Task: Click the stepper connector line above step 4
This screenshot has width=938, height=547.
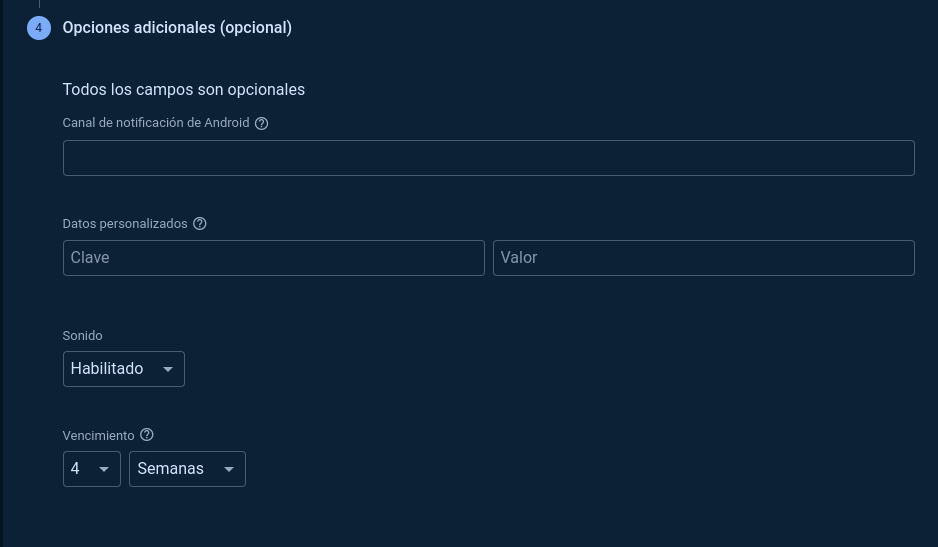Action: 39,4
